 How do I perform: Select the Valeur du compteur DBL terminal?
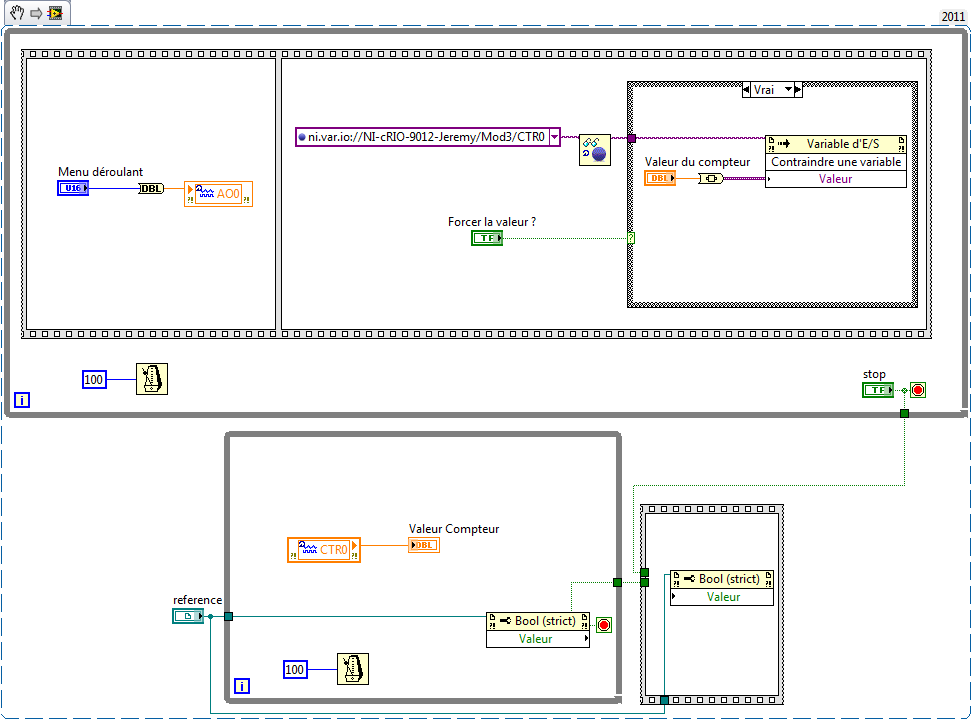[660, 178]
